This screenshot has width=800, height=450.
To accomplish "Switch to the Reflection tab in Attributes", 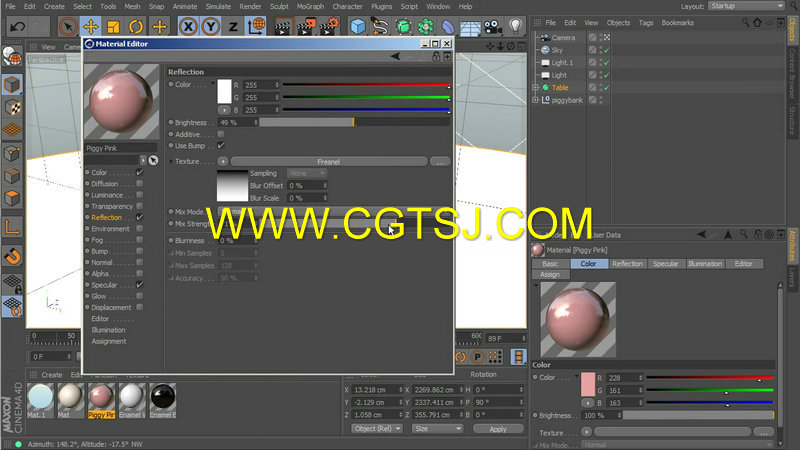I will (x=627, y=264).
